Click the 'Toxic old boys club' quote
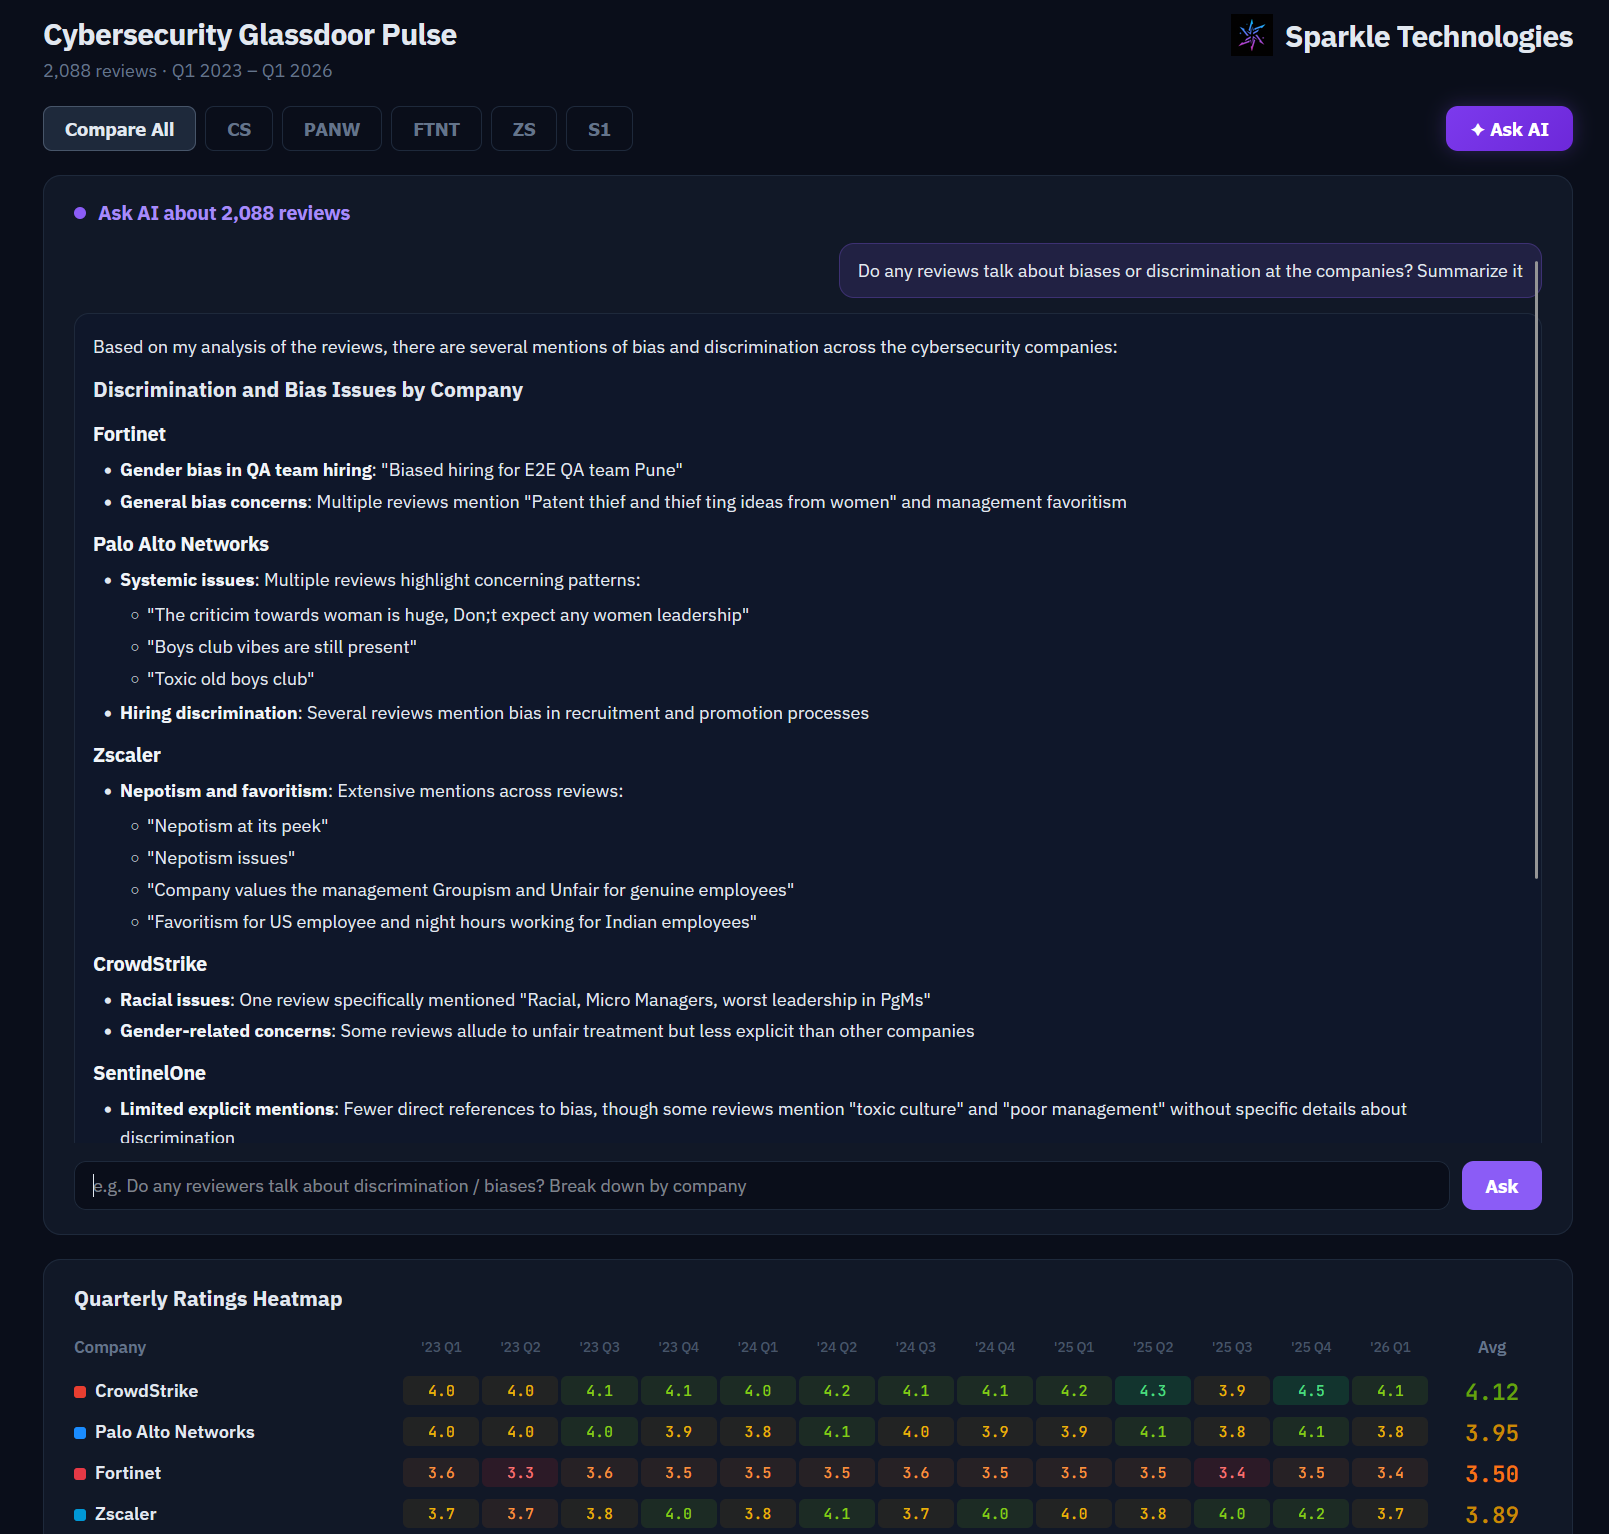 [x=231, y=679]
